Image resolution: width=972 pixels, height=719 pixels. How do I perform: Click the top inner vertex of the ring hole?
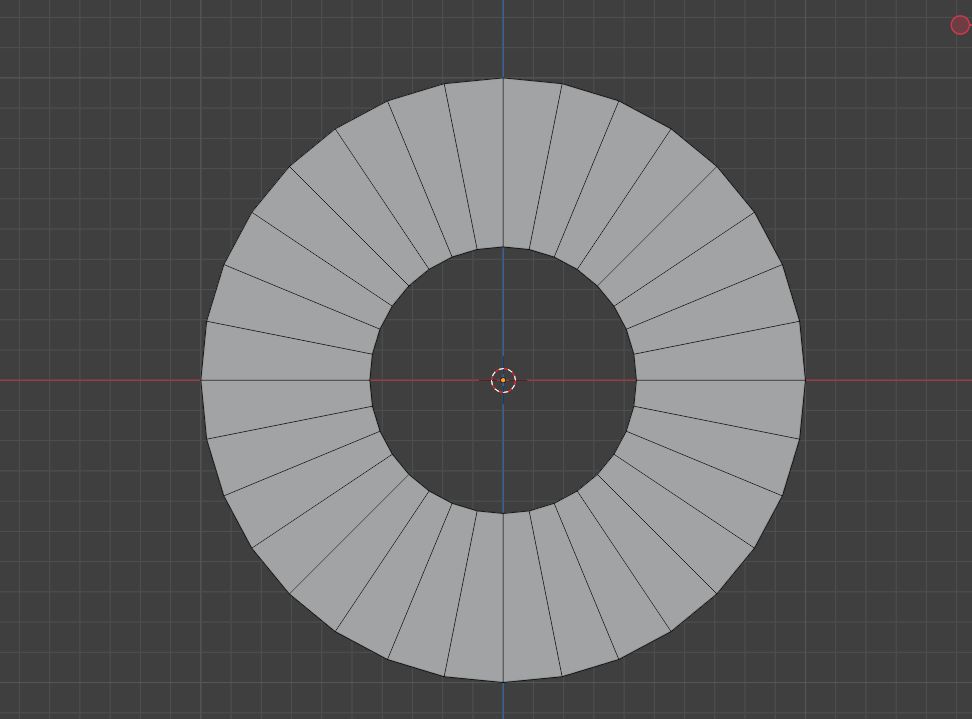(x=503, y=247)
